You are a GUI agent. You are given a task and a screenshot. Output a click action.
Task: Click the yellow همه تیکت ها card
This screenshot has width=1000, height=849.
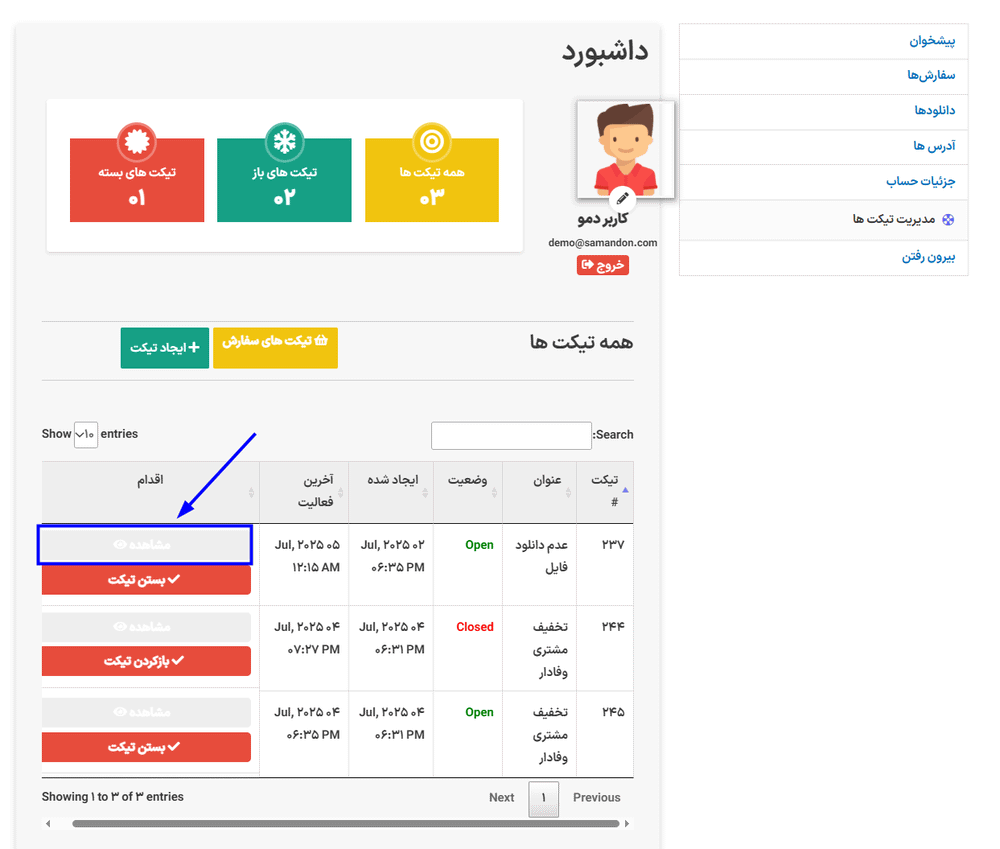pos(432,180)
